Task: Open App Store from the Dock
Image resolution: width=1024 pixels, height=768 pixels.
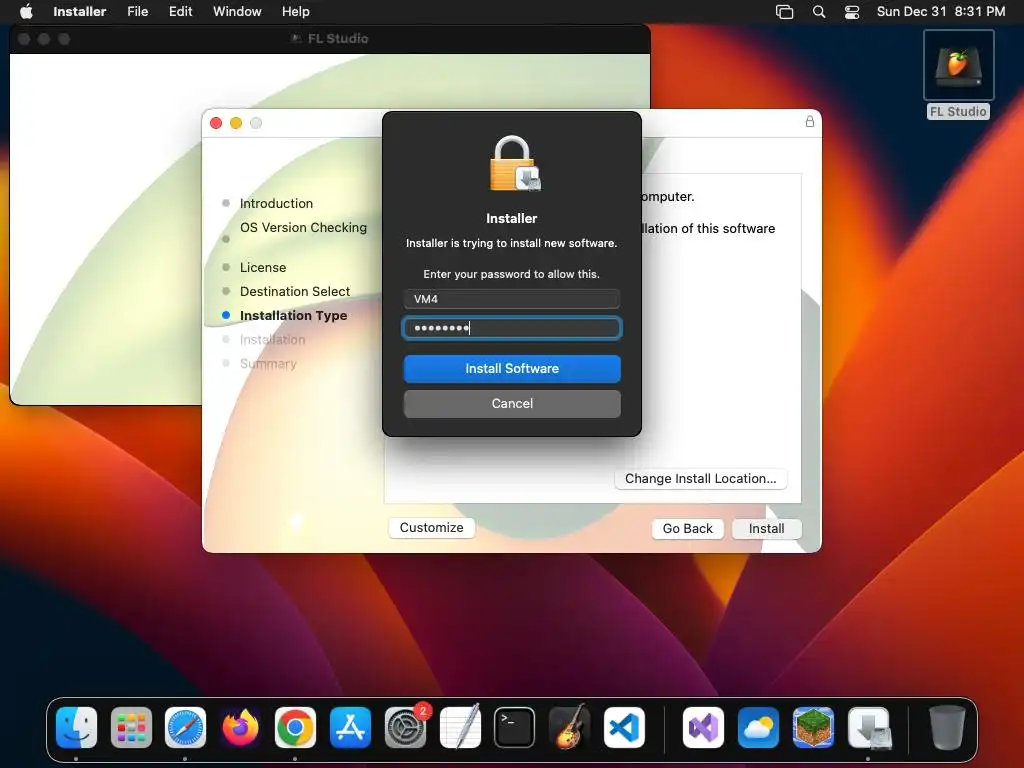Action: [350, 728]
